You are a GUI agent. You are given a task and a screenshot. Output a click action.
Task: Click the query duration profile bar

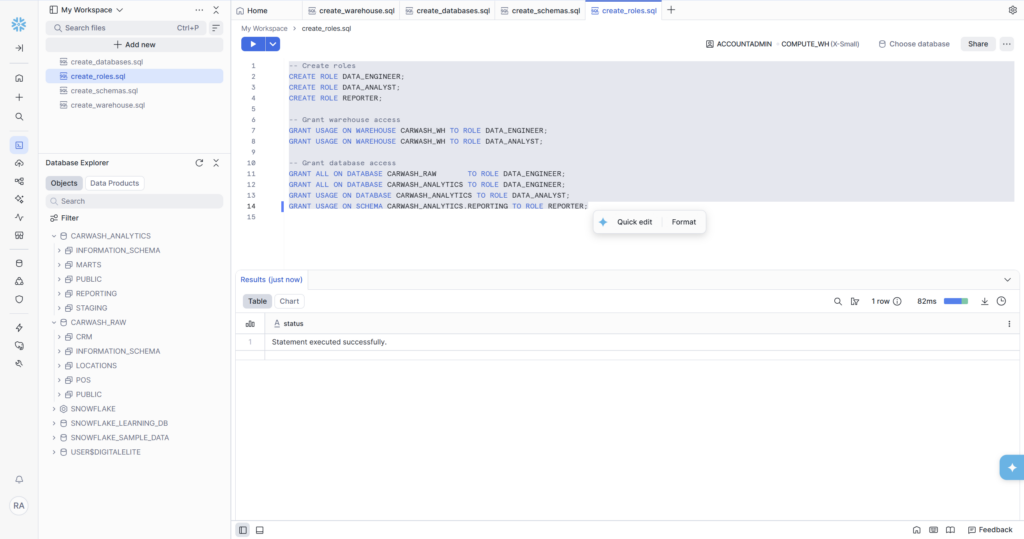coord(955,301)
